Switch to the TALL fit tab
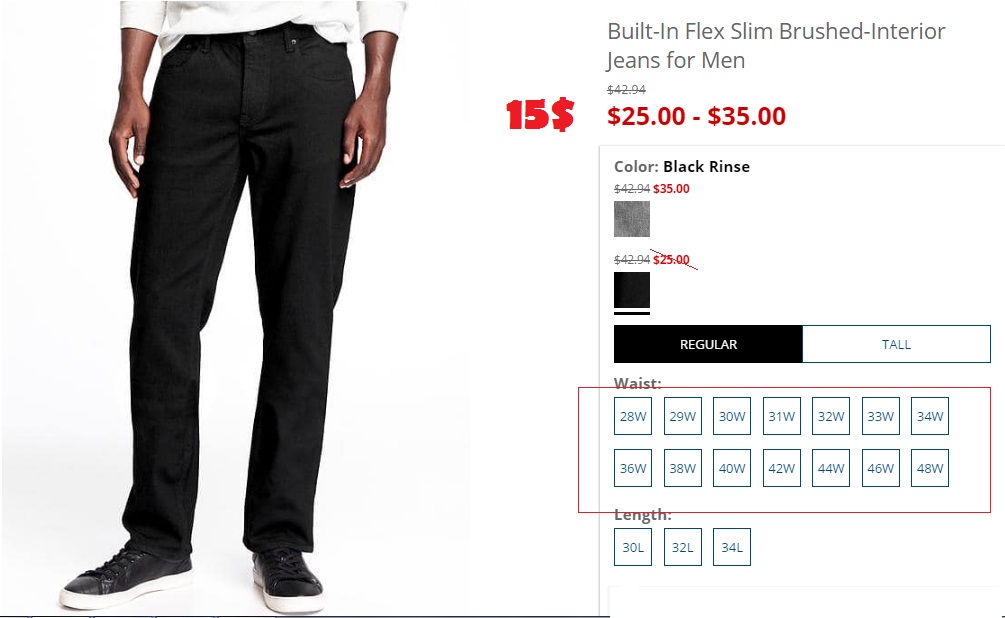The height and width of the screenshot is (618, 1005). tap(896, 344)
